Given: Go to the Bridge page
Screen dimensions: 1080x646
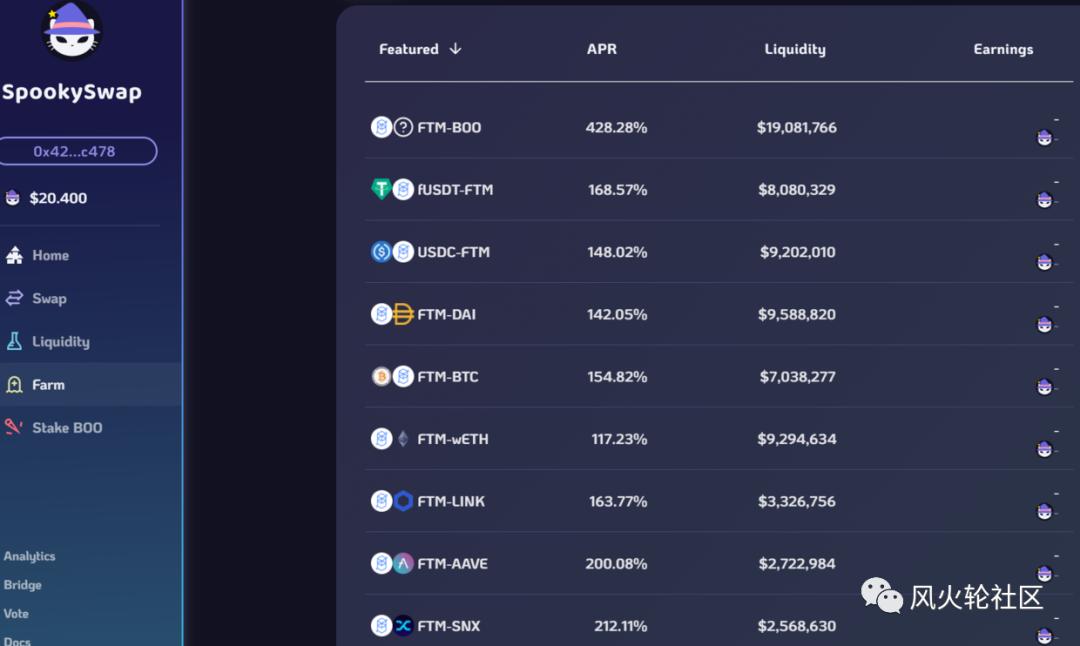Looking at the screenshot, I should pyautogui.click(x=23, y=585).
